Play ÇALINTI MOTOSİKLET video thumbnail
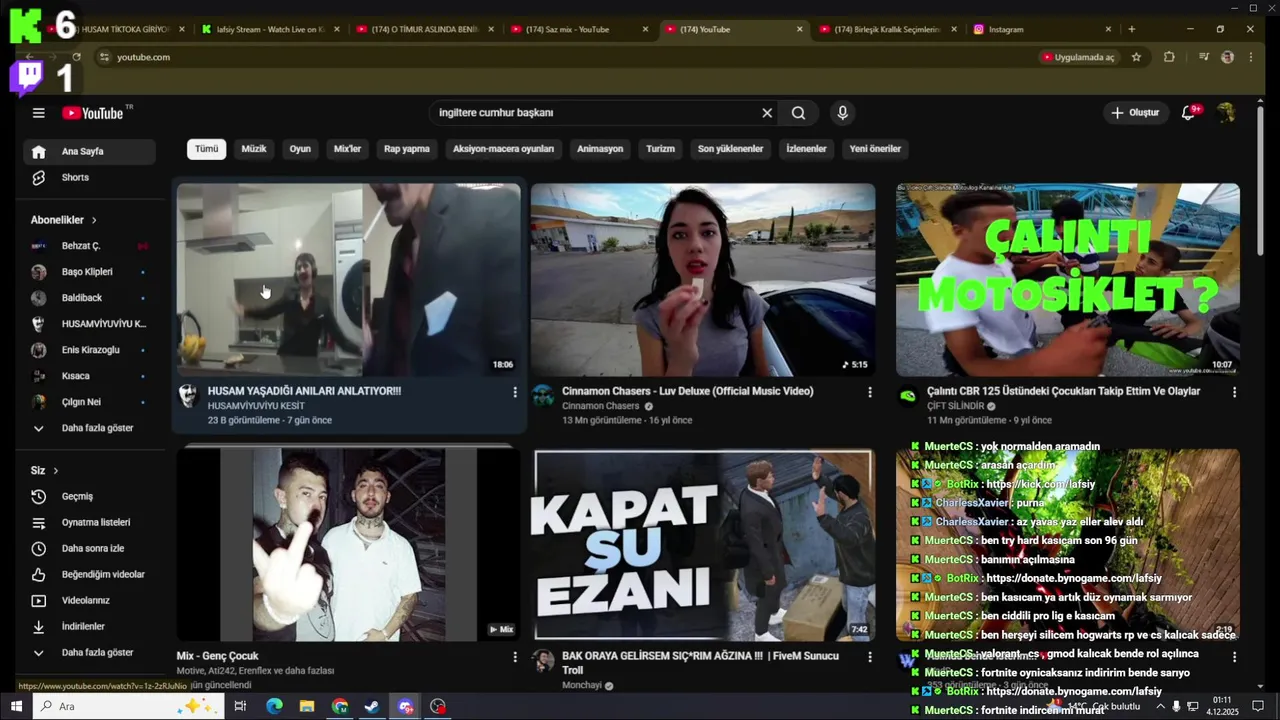1280x720 pixels. point(1067,280)
